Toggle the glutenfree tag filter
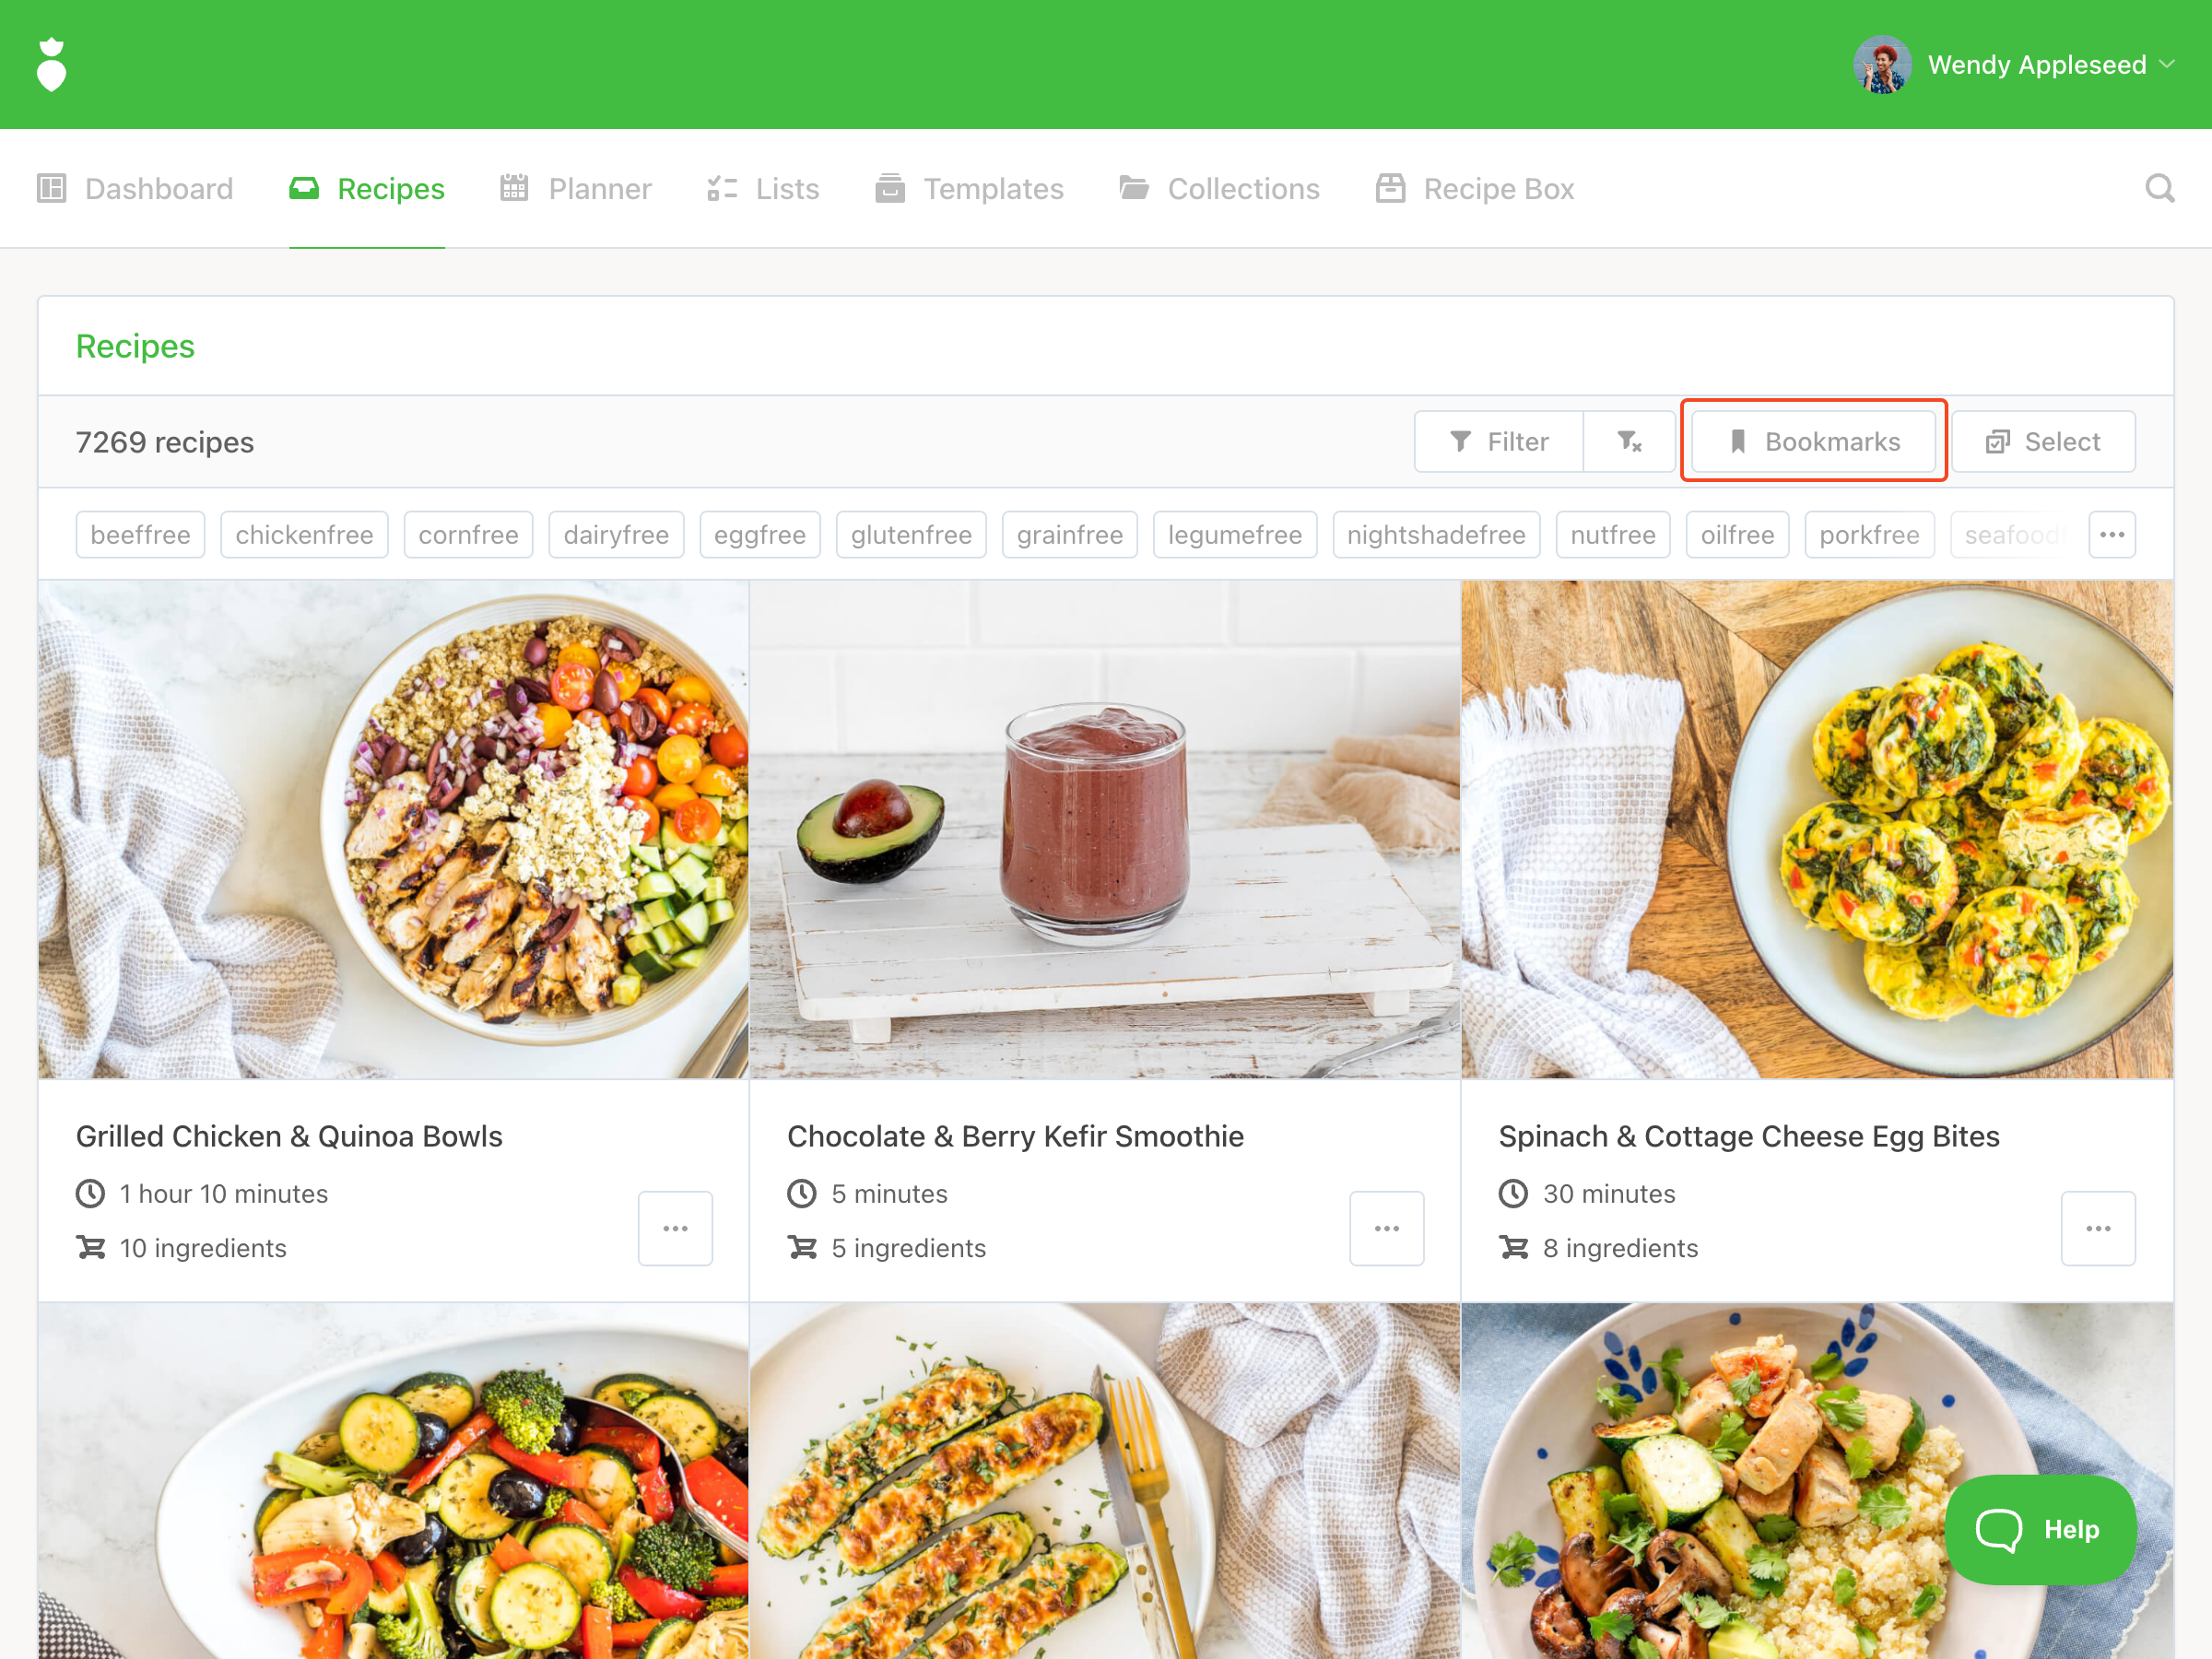The width and height of the screenshot is (2212, 1659). [911, 535]
